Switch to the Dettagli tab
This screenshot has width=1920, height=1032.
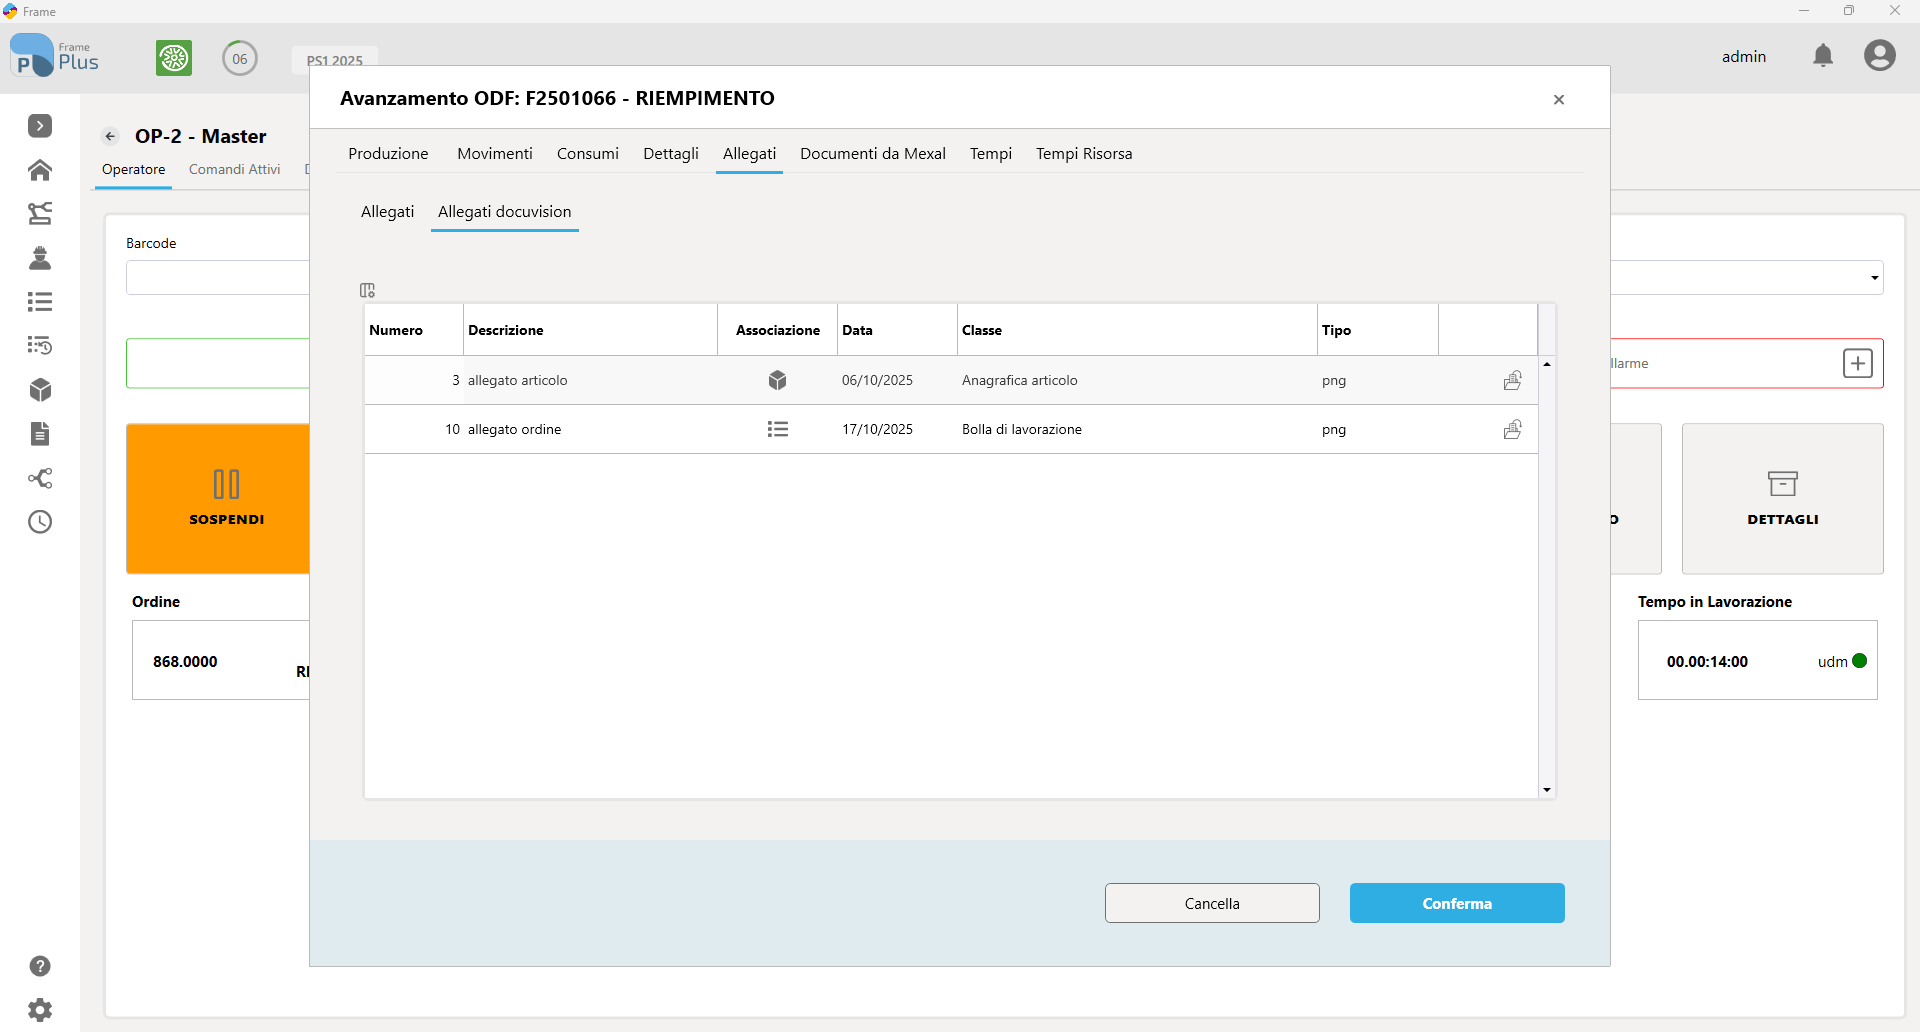tap(671, 153)
